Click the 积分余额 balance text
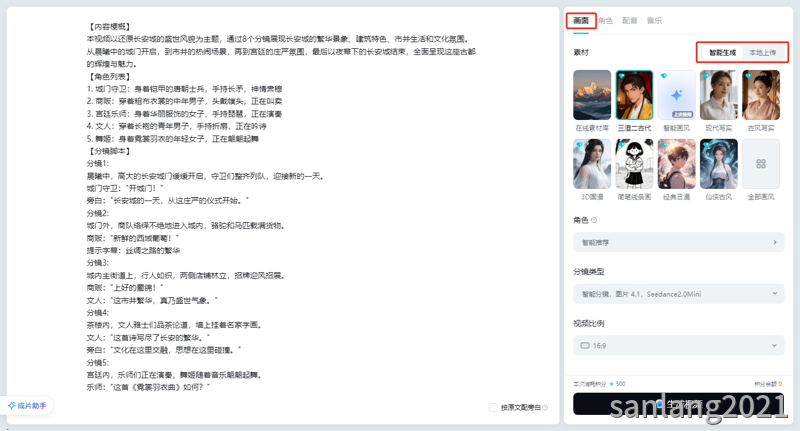 768,384
